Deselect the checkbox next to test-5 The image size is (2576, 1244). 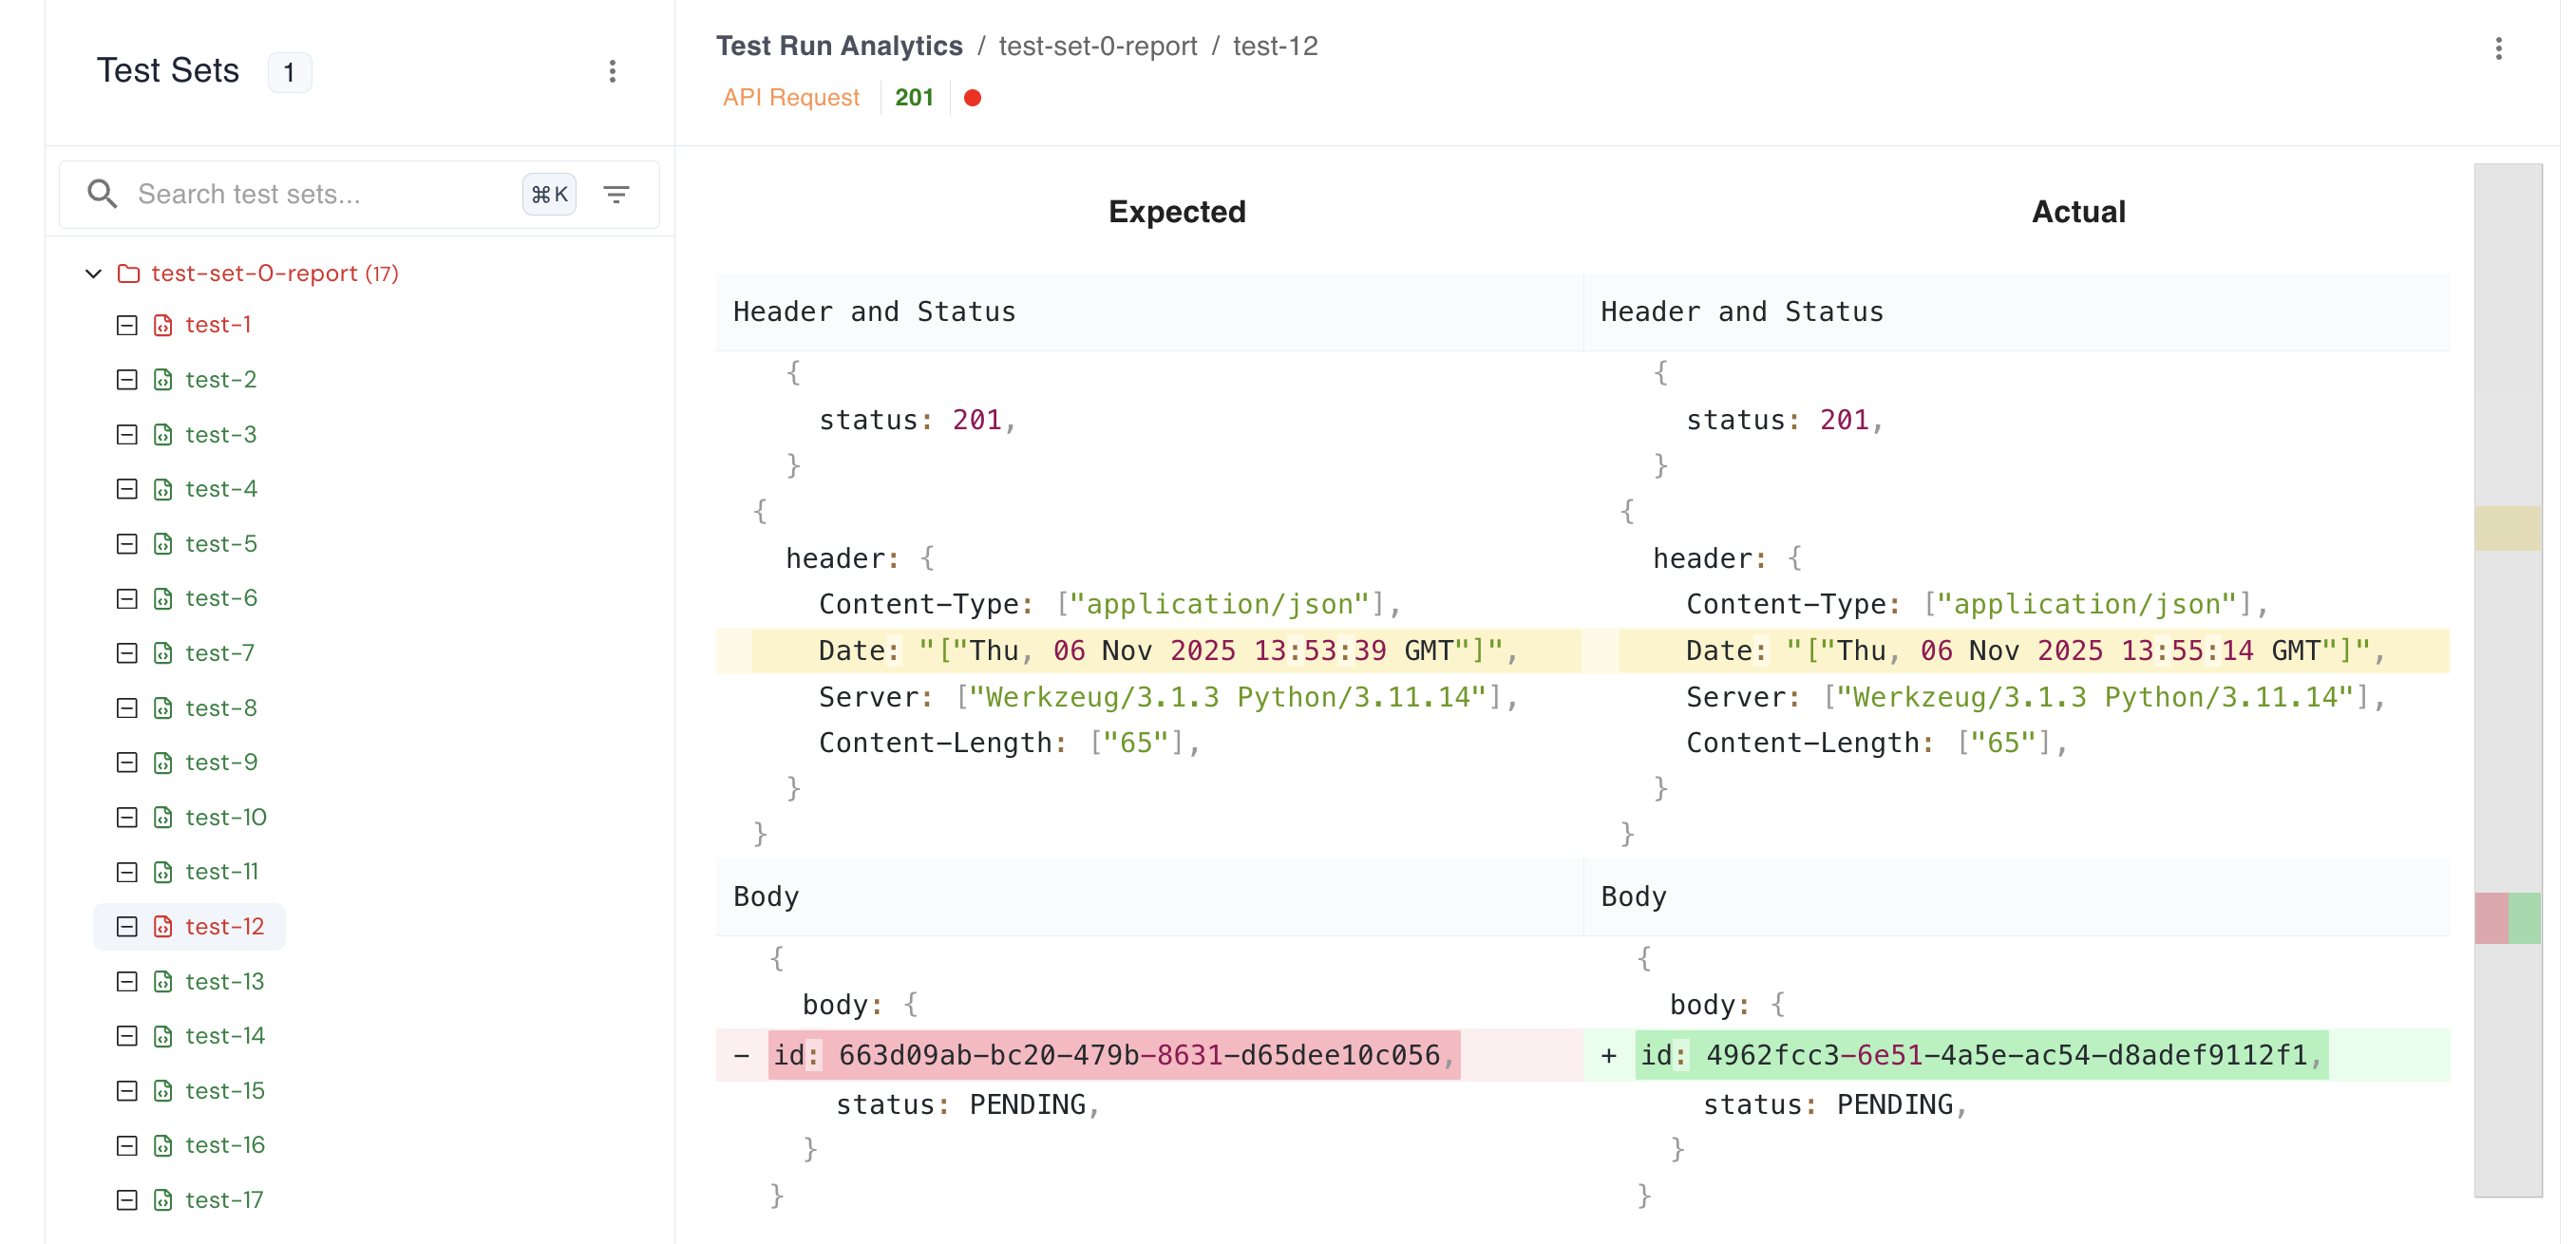[126, 543]
